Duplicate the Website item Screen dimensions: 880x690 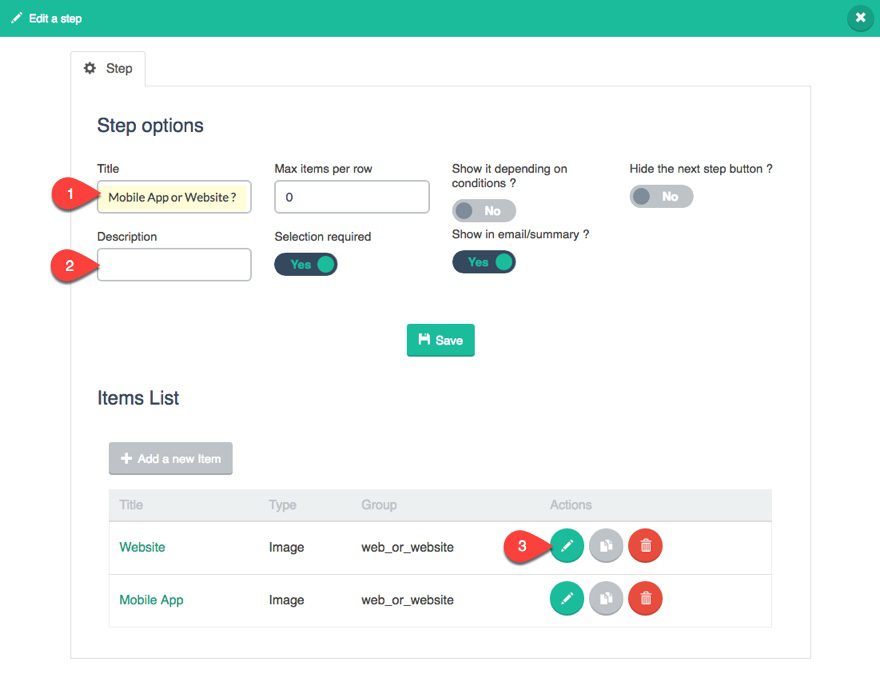point(606,546)
